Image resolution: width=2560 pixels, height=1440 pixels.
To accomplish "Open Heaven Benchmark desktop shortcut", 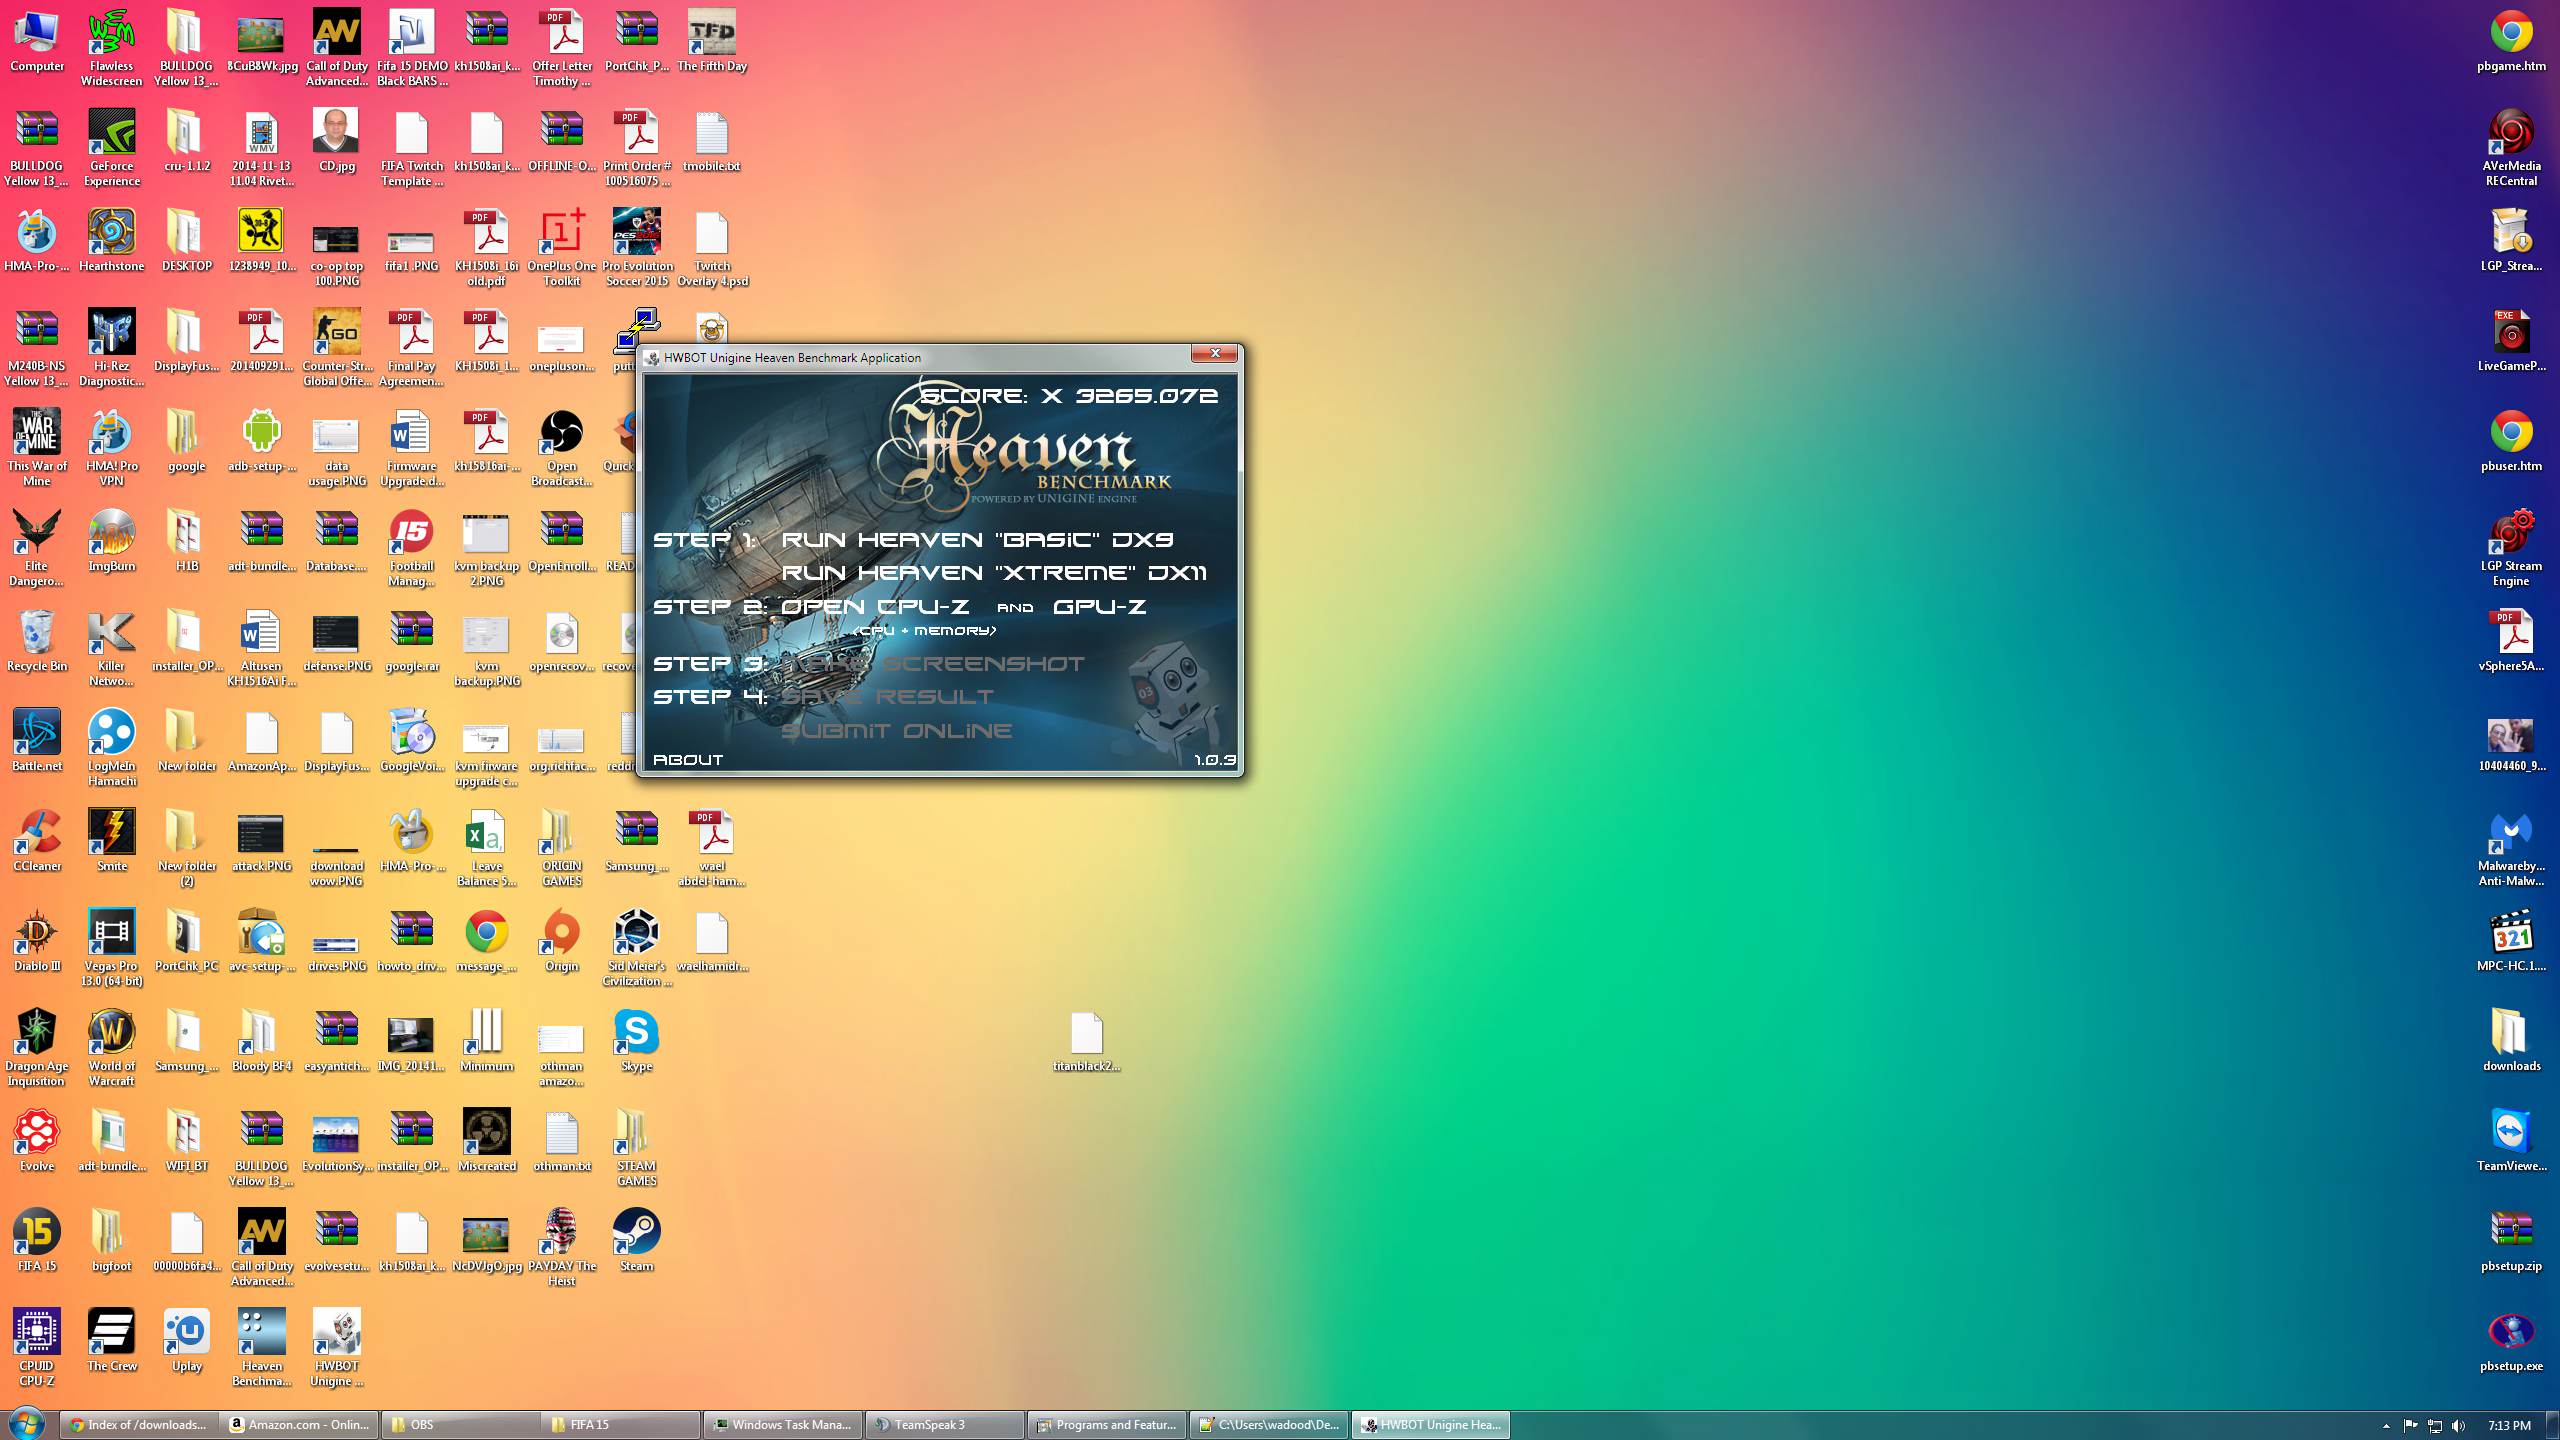I will pyautogui.click(x=262, y=1348).
